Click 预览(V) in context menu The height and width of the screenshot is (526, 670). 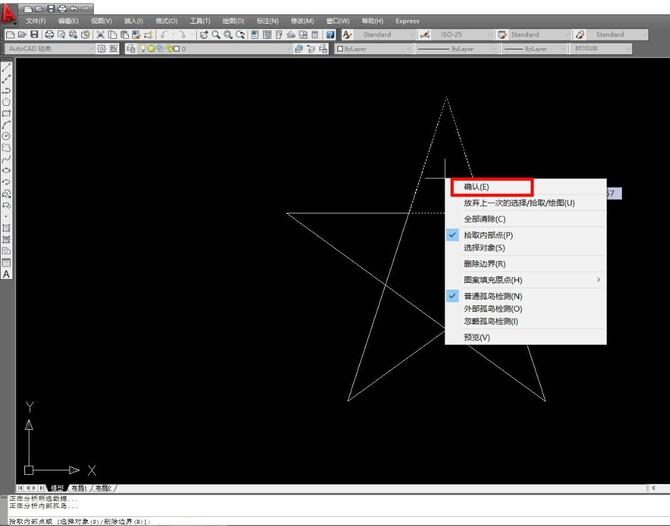pos(477,337)
